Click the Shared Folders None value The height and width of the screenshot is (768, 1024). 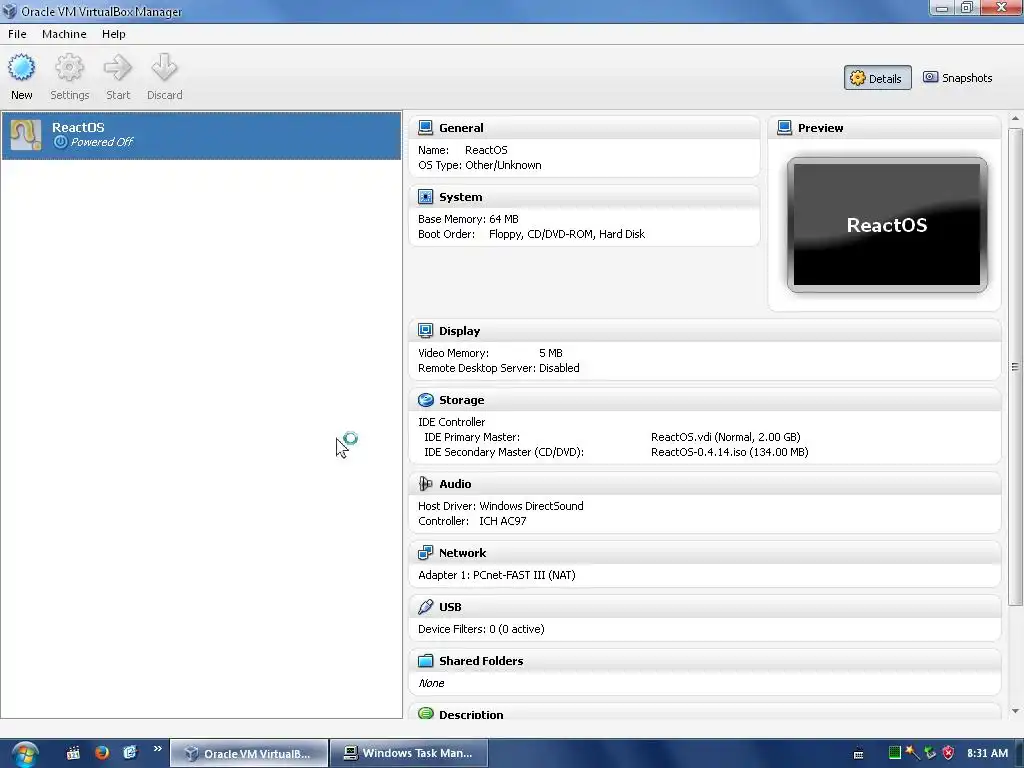[431, 683]
